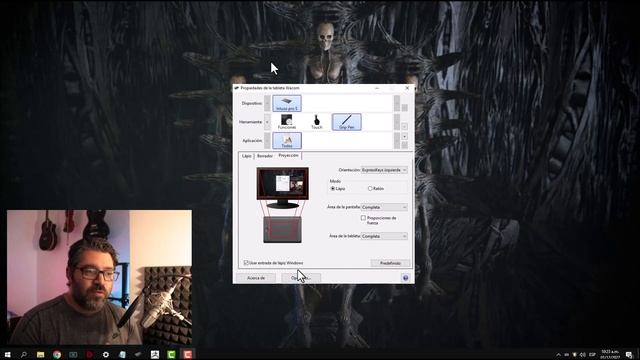The image size is (640, 360).
Task: Click the monitor mapping preview image
Action: [282, 187]
